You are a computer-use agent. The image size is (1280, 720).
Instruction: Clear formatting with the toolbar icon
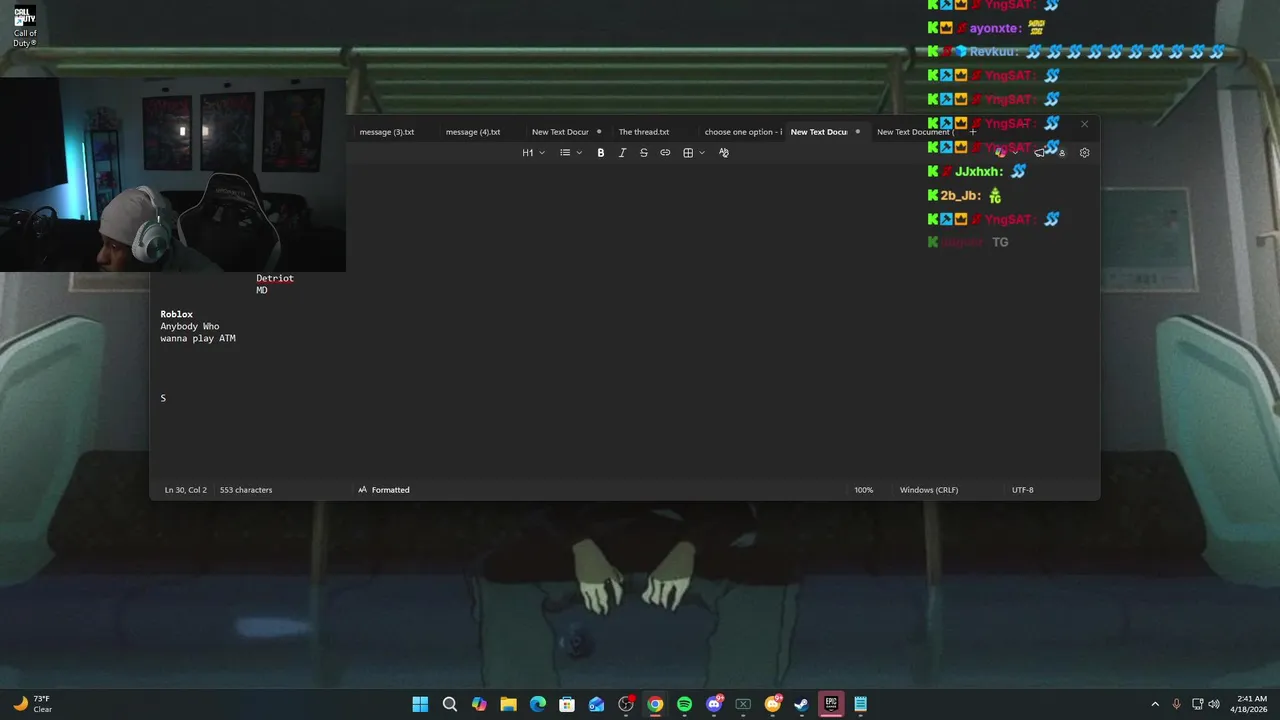[x=724, y=153]
